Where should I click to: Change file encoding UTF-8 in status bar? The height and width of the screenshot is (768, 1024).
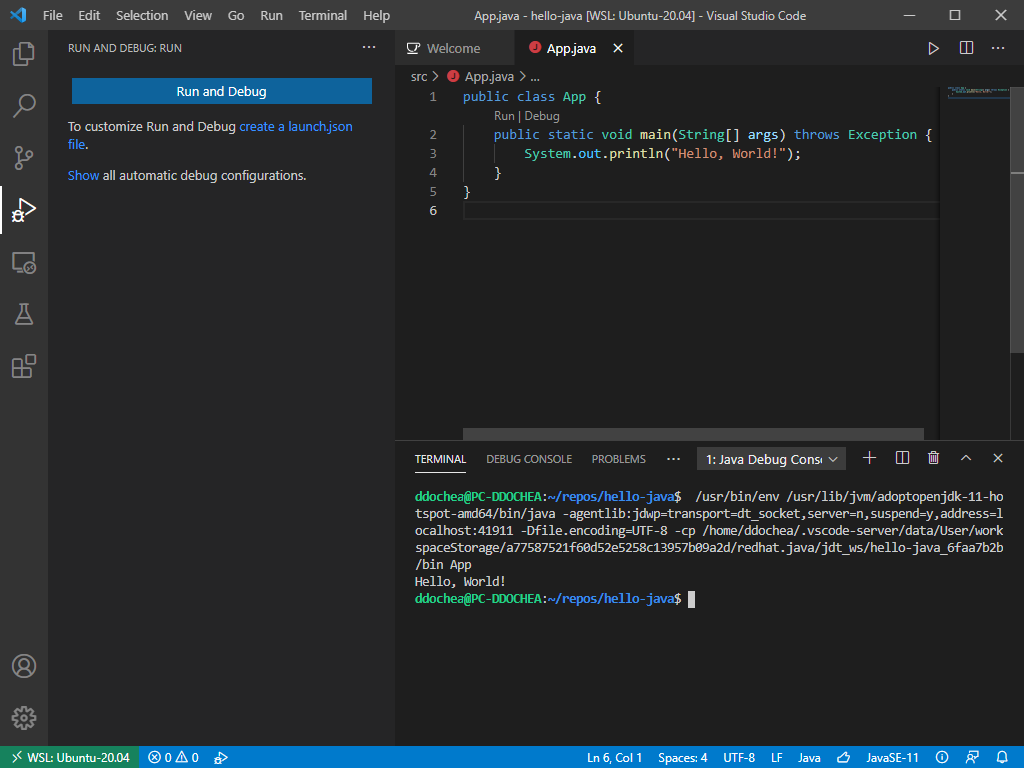739,758
